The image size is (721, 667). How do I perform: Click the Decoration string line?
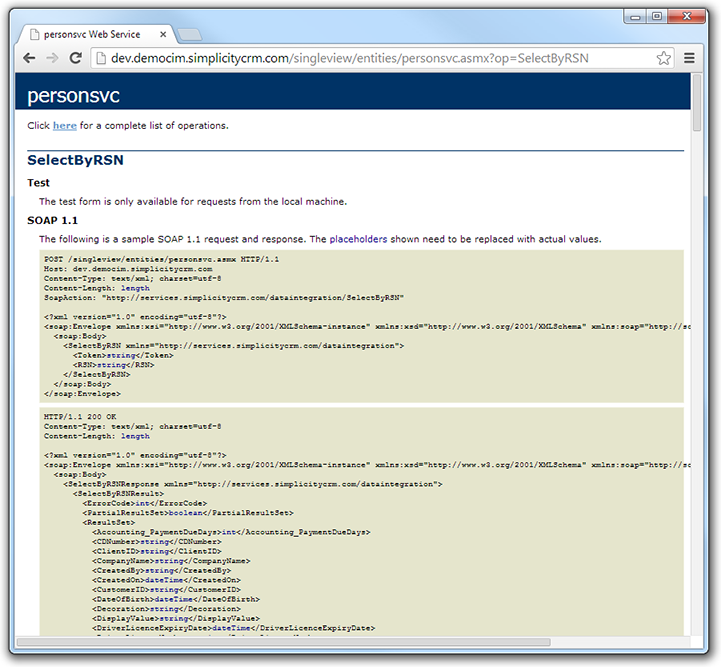coord(166,609)
